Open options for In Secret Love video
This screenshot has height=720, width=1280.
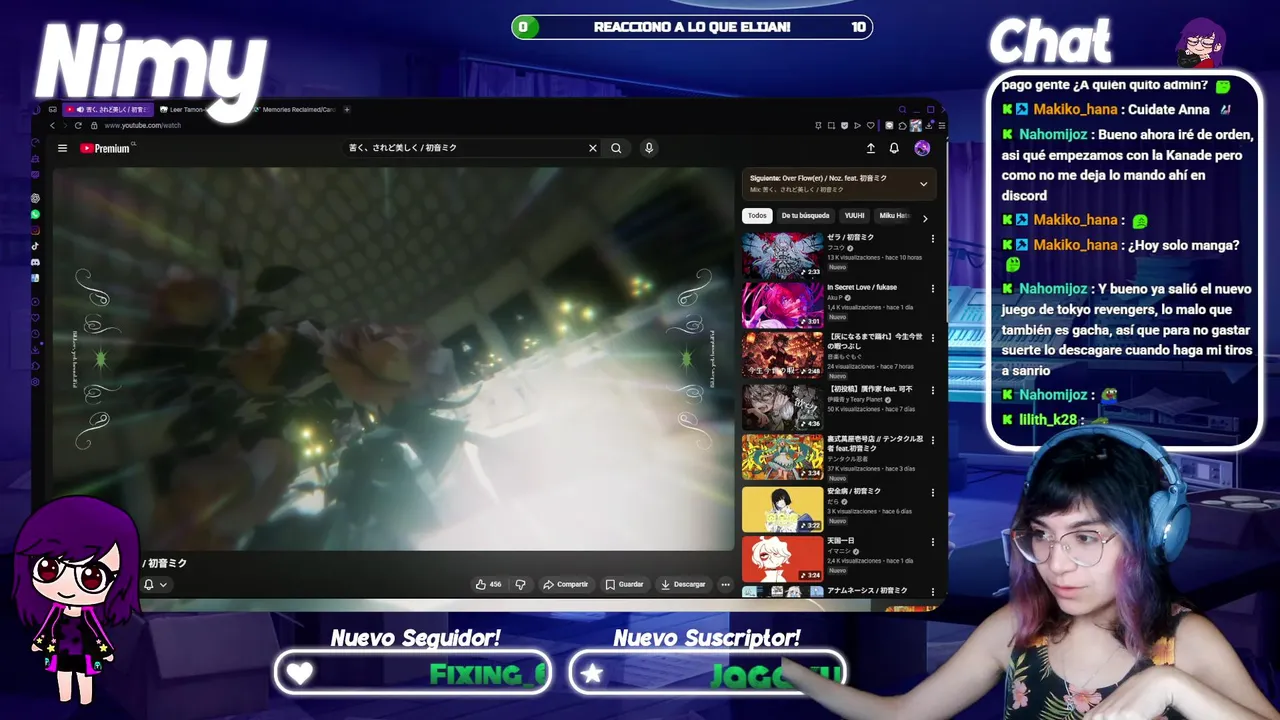(x=933, y=289)
